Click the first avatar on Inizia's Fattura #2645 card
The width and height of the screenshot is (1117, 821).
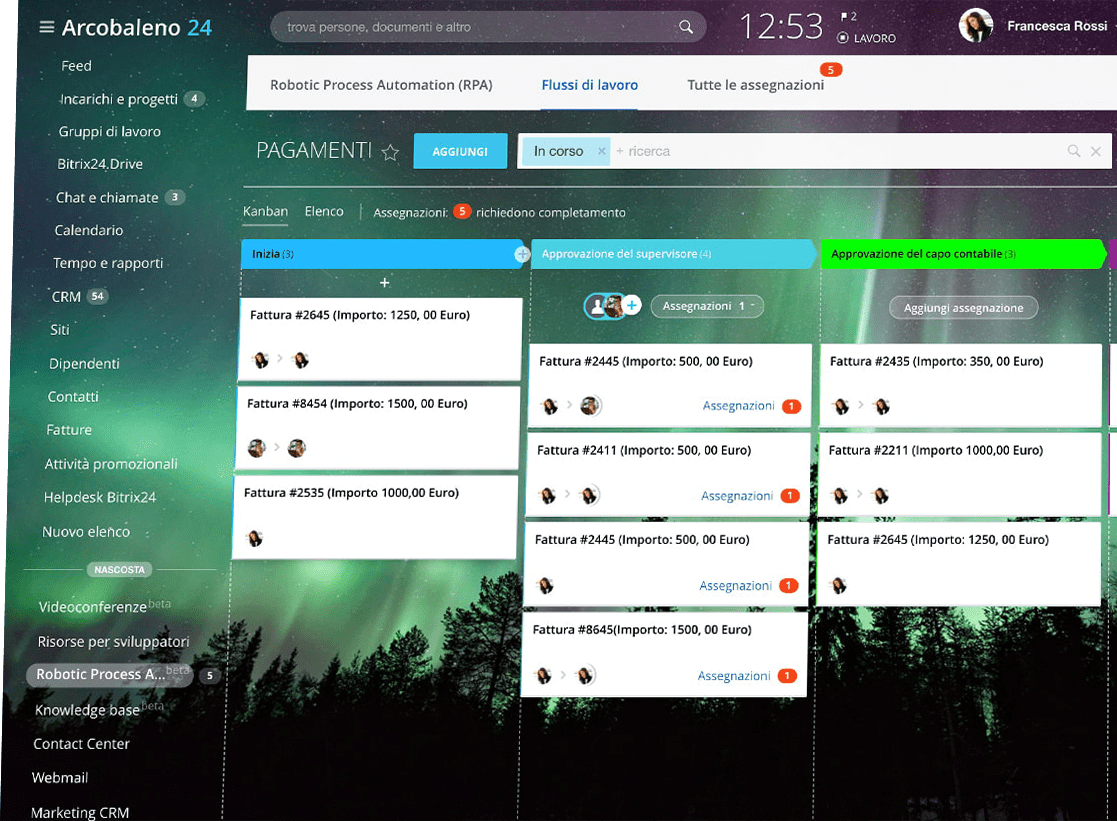[x=261, y=360]
